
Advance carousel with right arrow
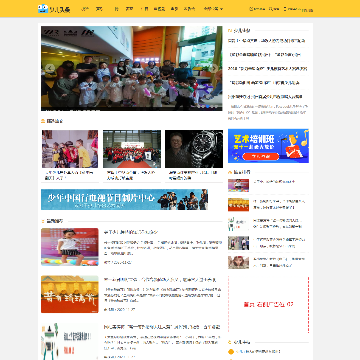tap(214, 68)
